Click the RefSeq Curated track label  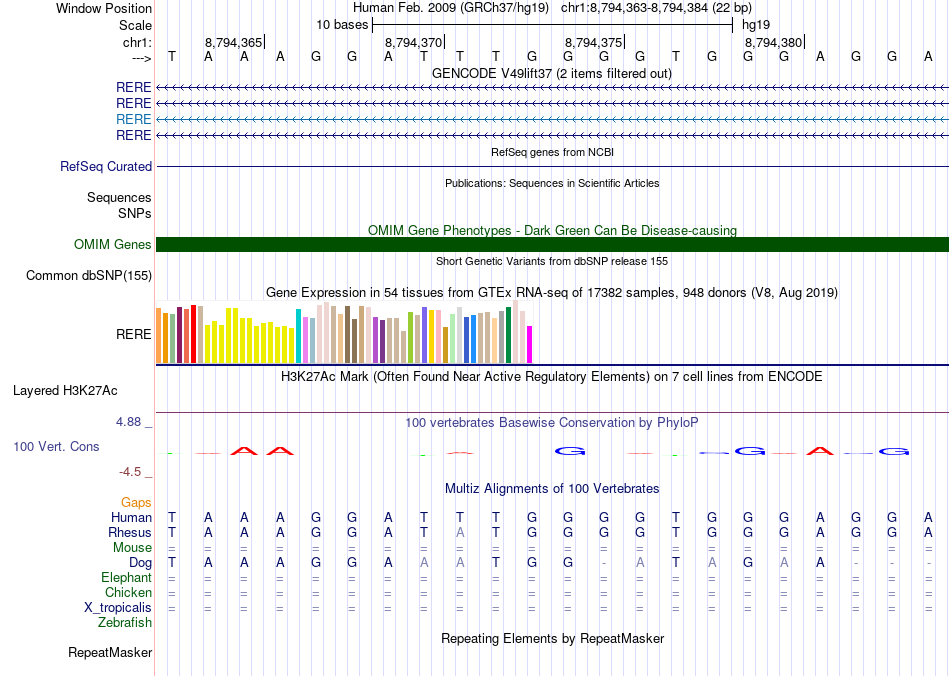click(x=106, y=167)
